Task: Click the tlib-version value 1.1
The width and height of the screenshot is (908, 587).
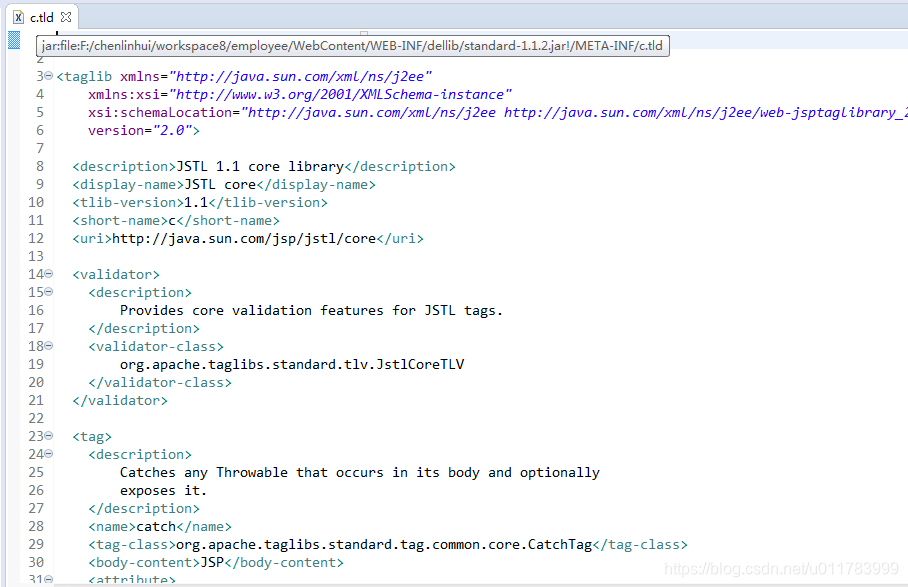Action: click(x=196, y=203)
